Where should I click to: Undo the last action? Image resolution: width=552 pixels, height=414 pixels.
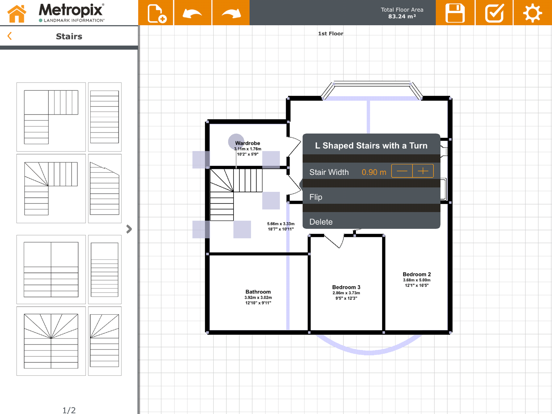[x=193, y=13]
